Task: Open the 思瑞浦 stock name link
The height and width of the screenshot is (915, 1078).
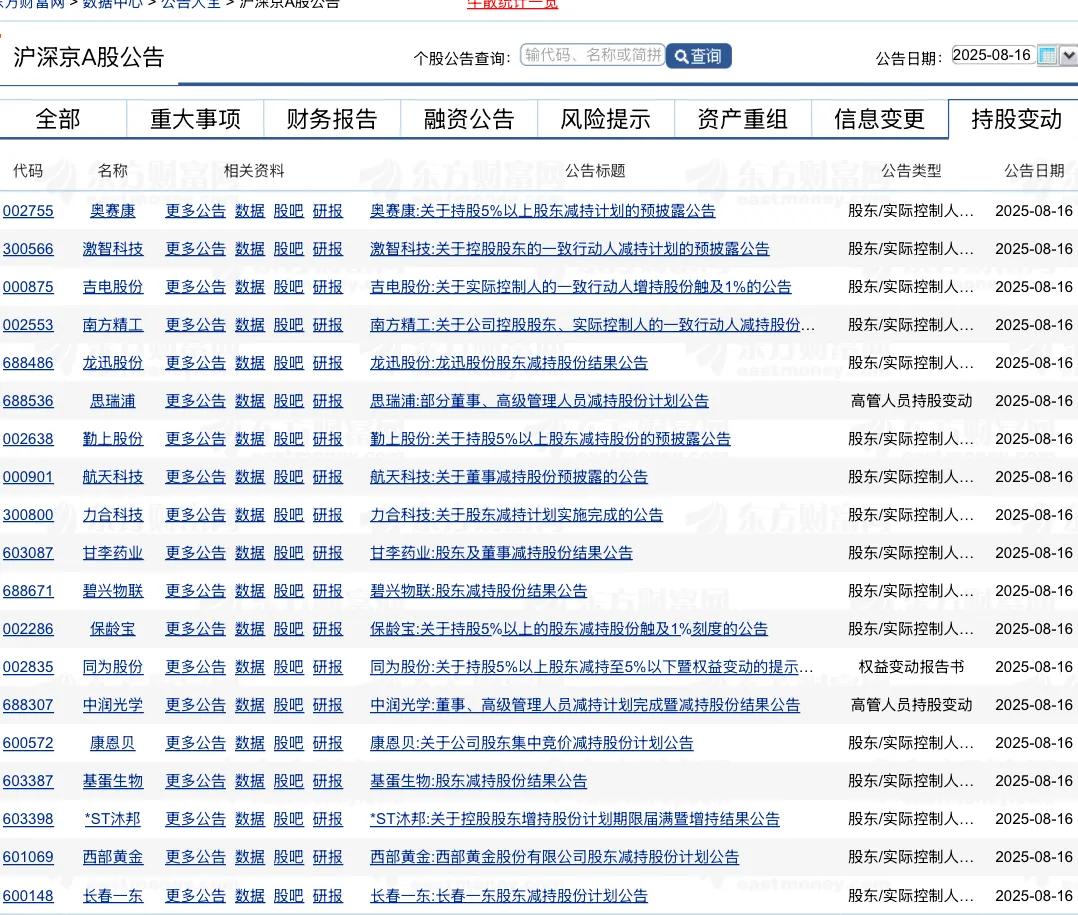Action: pyautogui.click(x=113, y=401)
